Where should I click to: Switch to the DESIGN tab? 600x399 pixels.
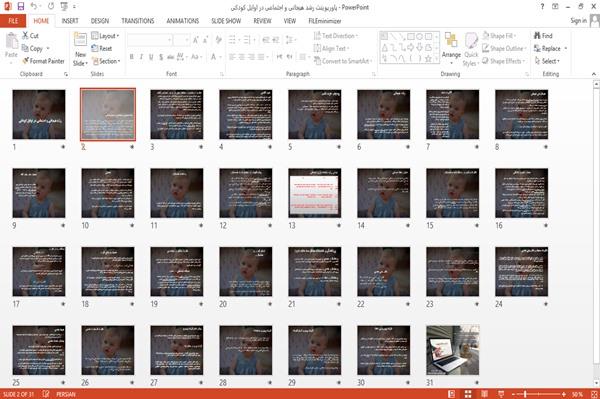click(x=99, y=21)
